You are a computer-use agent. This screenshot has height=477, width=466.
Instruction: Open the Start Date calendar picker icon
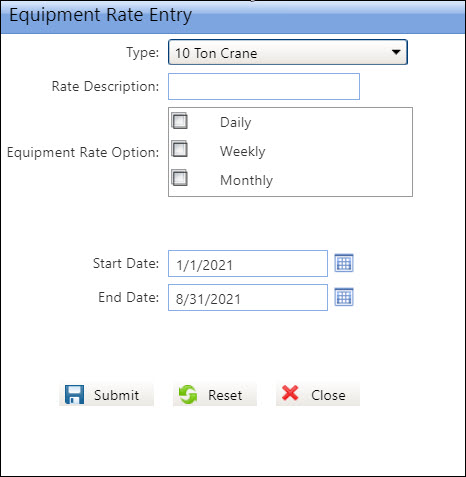click(344, 263)
